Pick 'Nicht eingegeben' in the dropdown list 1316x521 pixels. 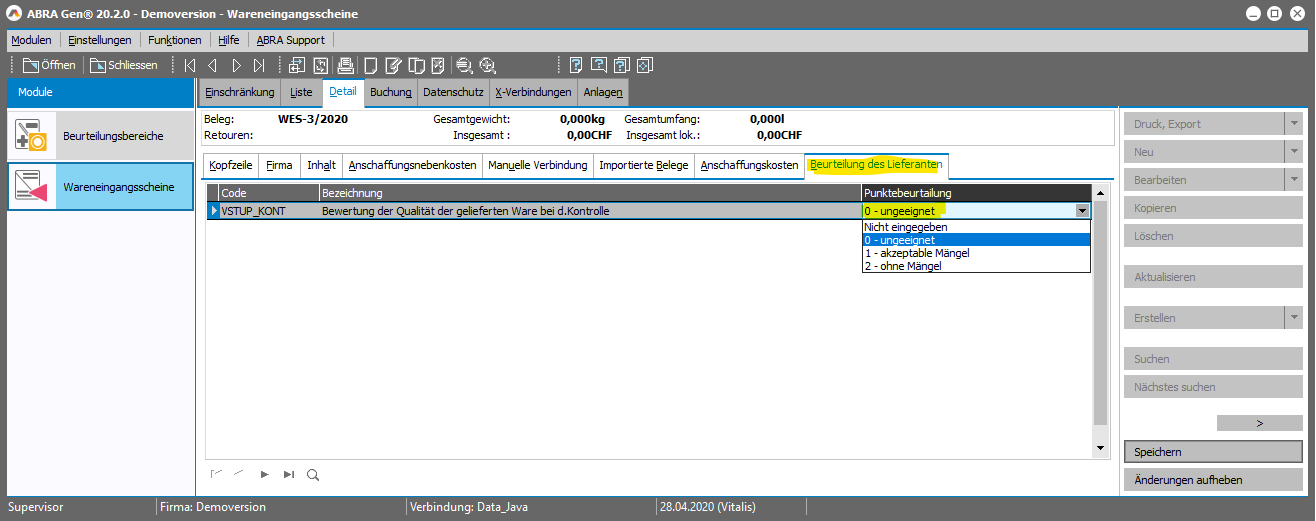click(x=905, y=227)
